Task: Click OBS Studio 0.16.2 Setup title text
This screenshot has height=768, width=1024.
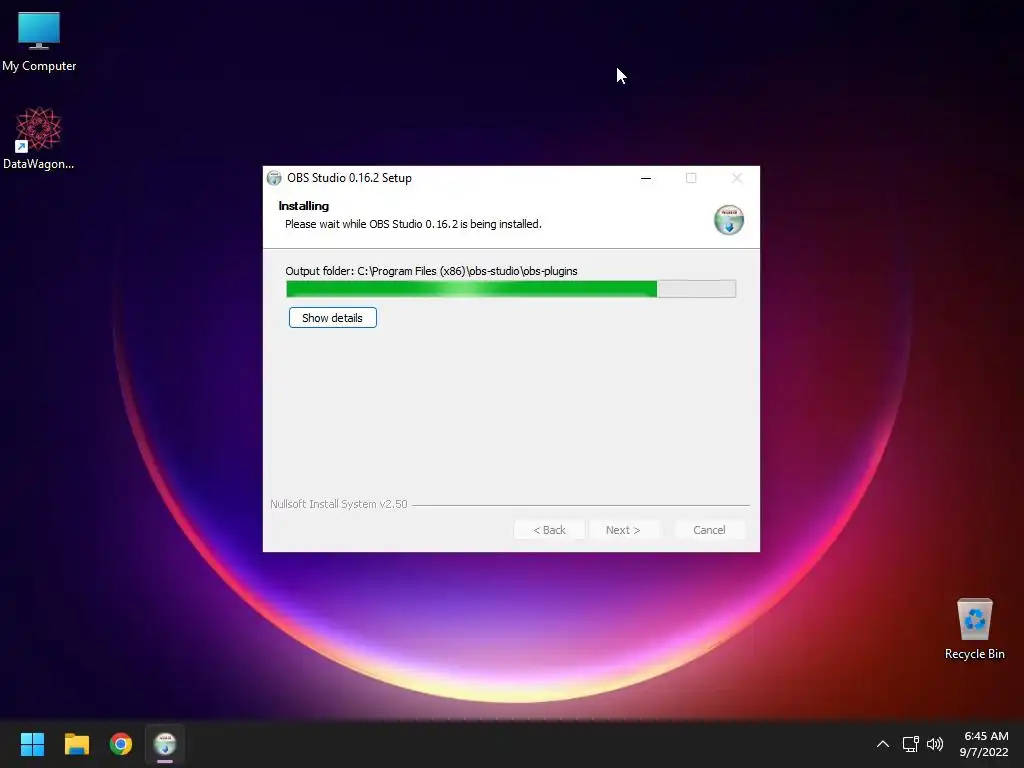Action: tap(349, 178)
